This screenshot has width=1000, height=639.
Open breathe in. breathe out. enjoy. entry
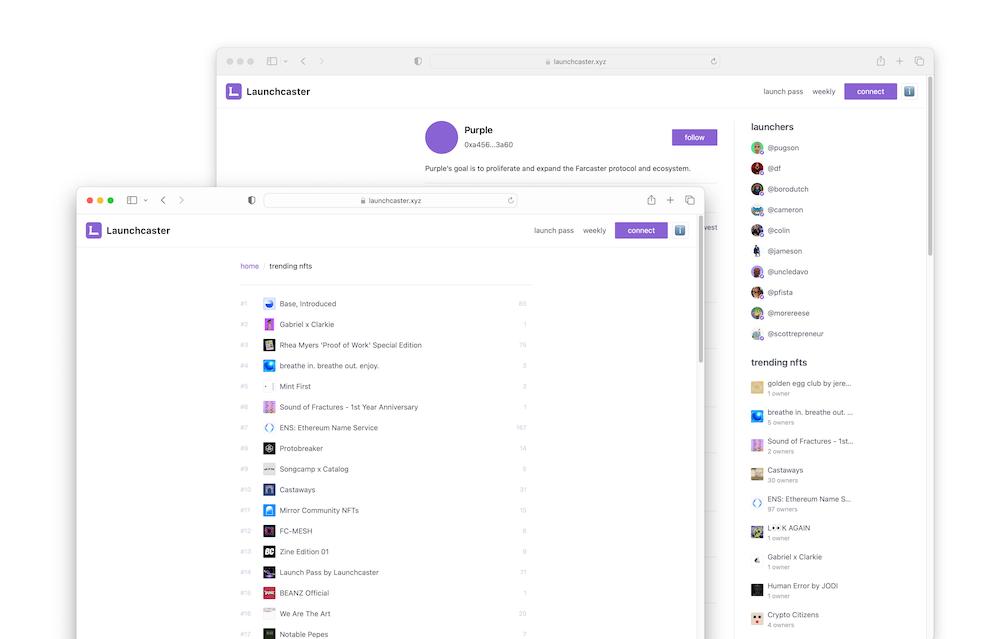(x=385, y=365)
